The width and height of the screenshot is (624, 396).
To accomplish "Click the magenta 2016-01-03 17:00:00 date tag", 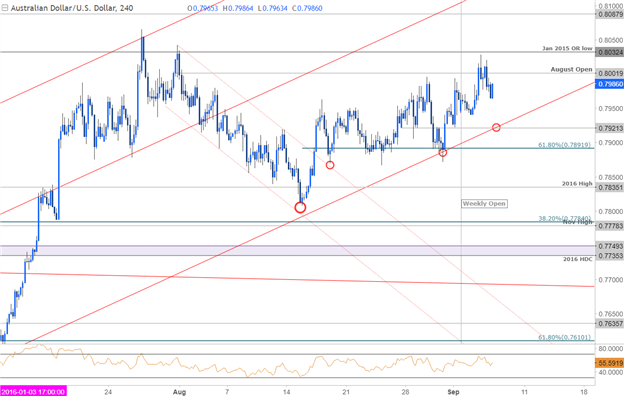I will pyautogui.click(x=33, y=392).
